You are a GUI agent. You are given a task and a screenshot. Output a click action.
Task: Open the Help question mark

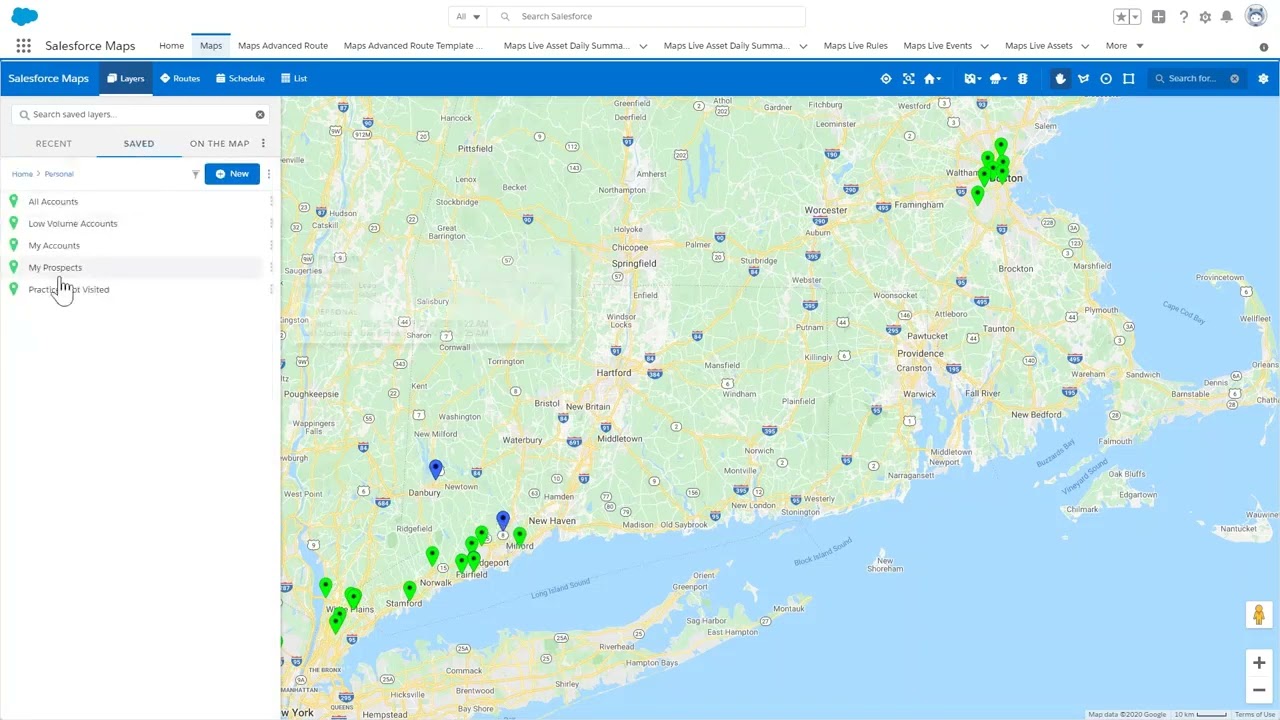1183,17
